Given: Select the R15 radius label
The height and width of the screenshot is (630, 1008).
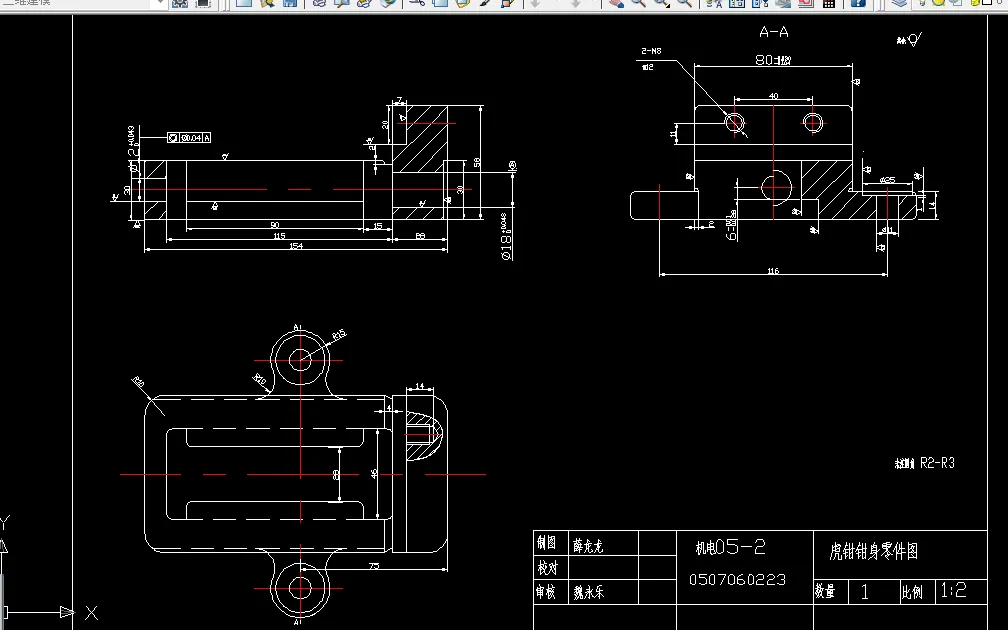Looking at the screenshot, I should pyautogui.click(x=339, y=335).
